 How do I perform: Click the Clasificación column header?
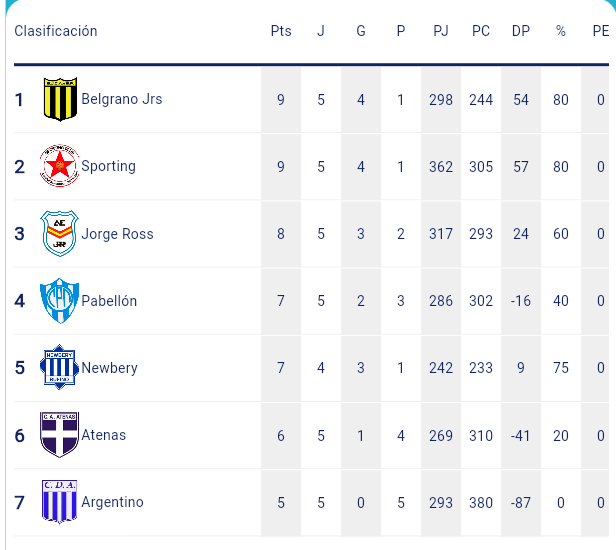[x=56, y=31]
